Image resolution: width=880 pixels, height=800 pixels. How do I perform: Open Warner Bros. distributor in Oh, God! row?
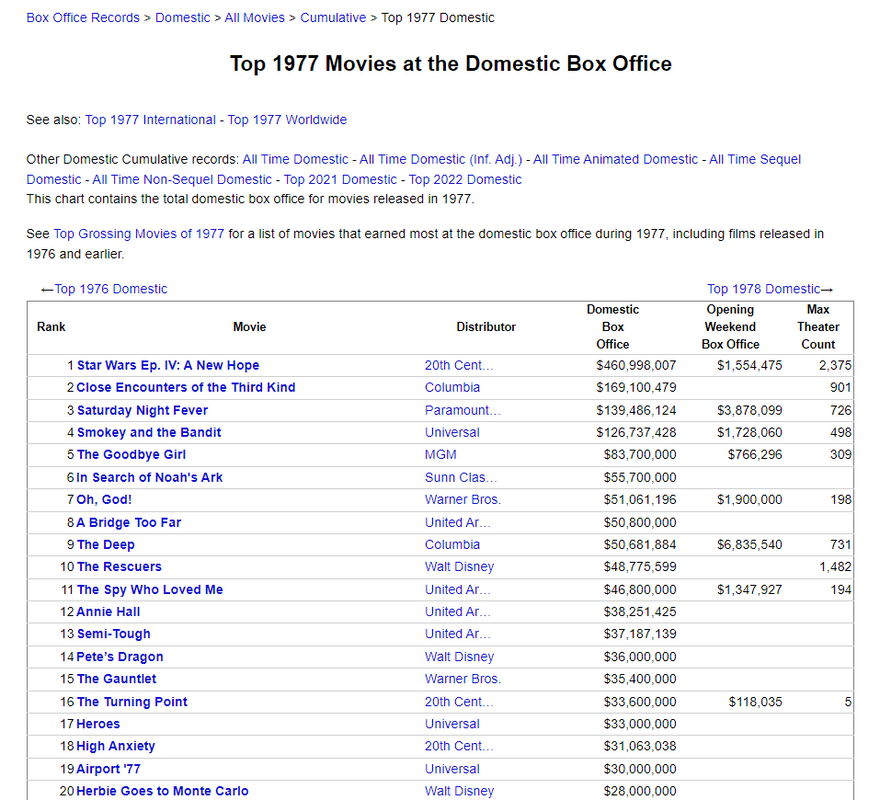[463, 500]
